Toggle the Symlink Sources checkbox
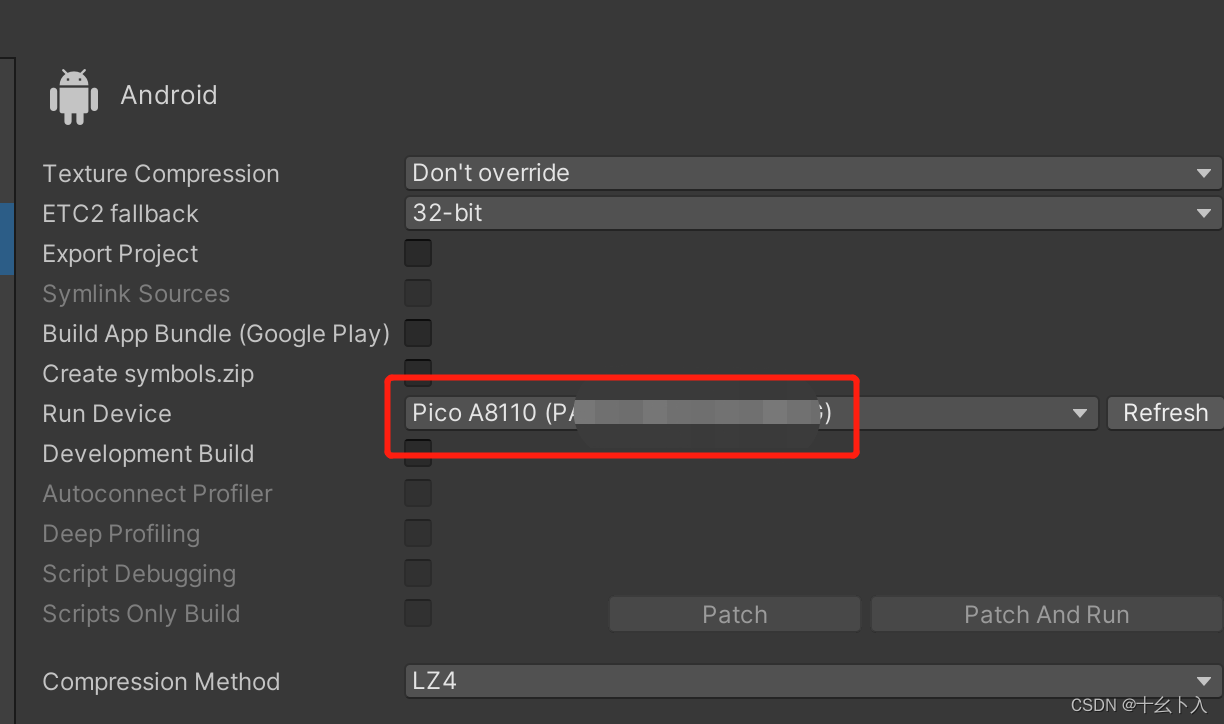The height and width of the screenshot is (724, 1224). point(418,293)
